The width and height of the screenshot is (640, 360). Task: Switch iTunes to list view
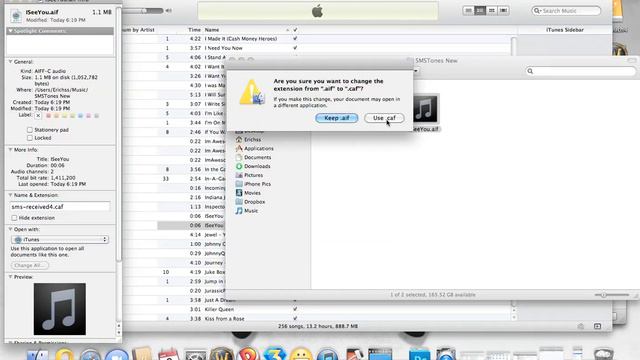tap(469, 11)
